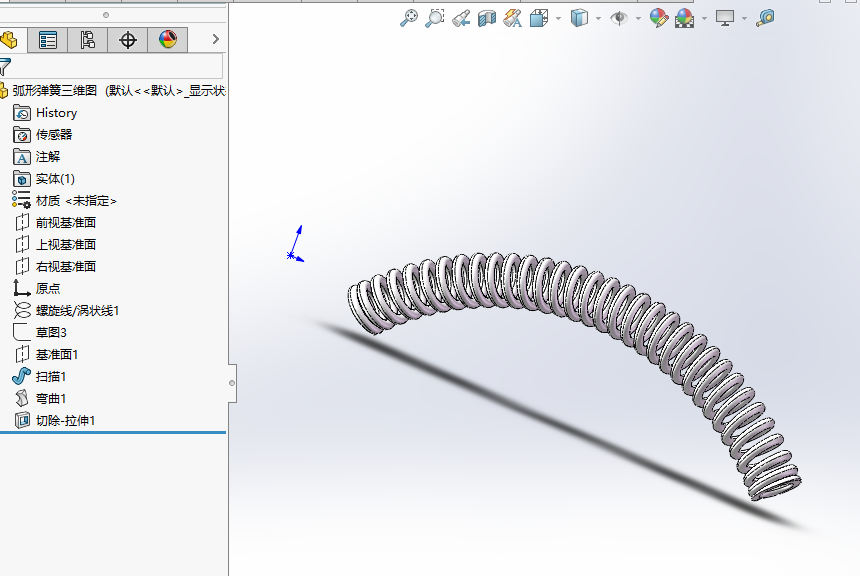Click the Hide/Show Items eye icon
The height and width of the screenshot is (576, 860).
click(619, 18)
